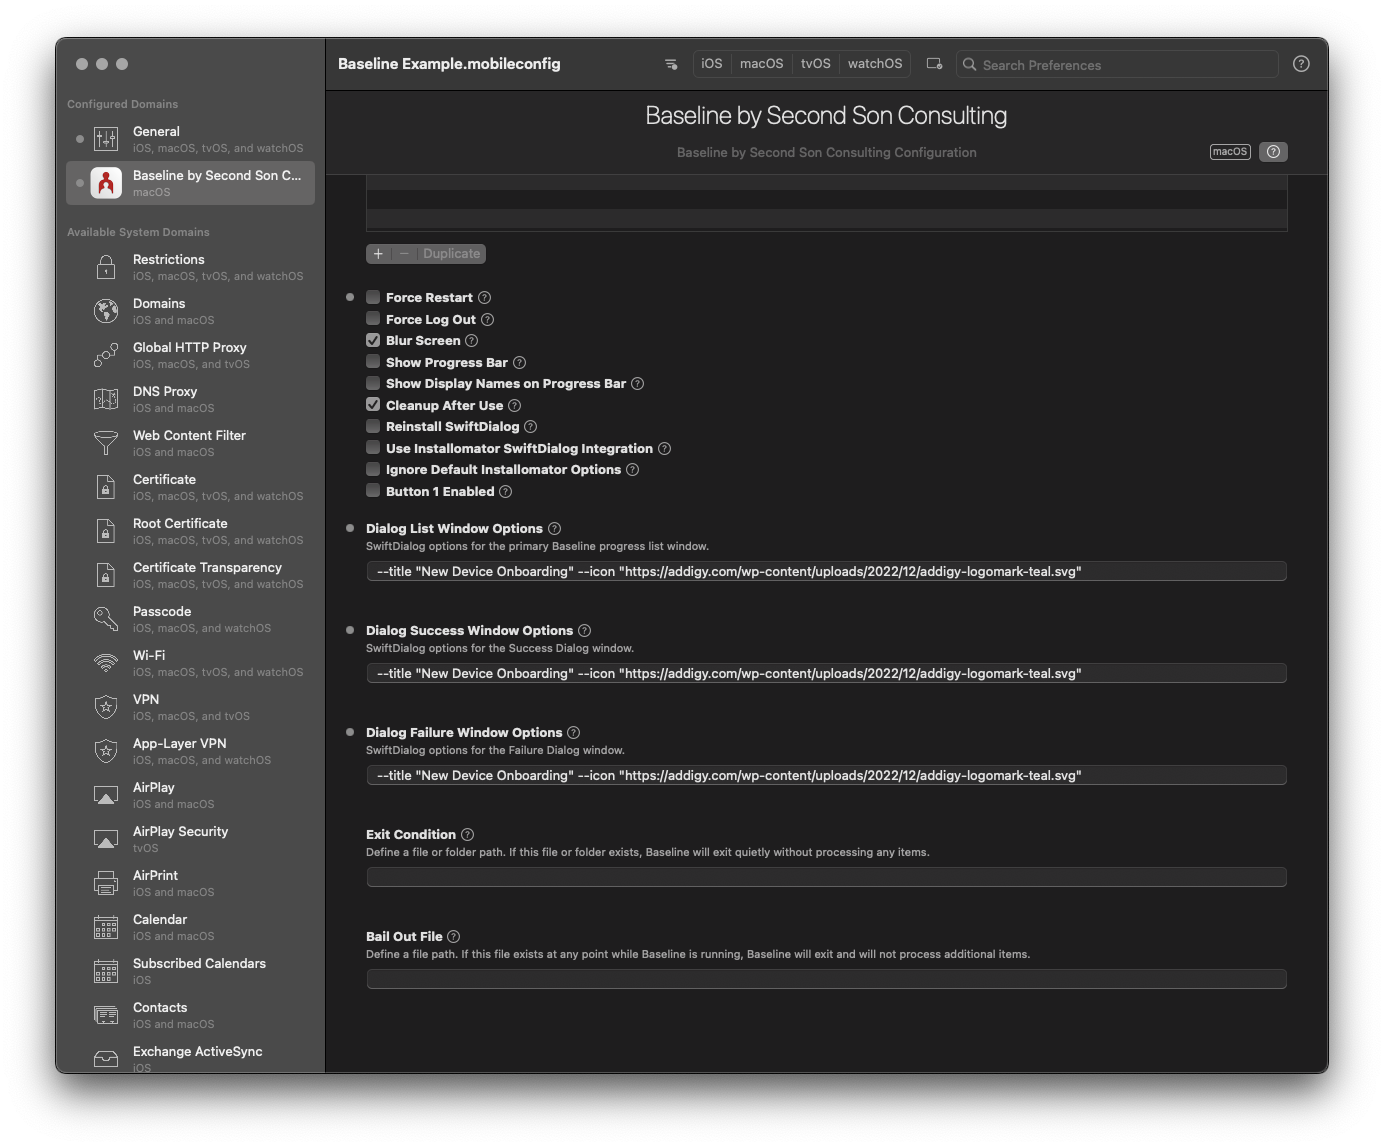The width and height of the screenshot is (1384, 1147).
Task: Select the Domains globe icon
Action: point(106,311)
